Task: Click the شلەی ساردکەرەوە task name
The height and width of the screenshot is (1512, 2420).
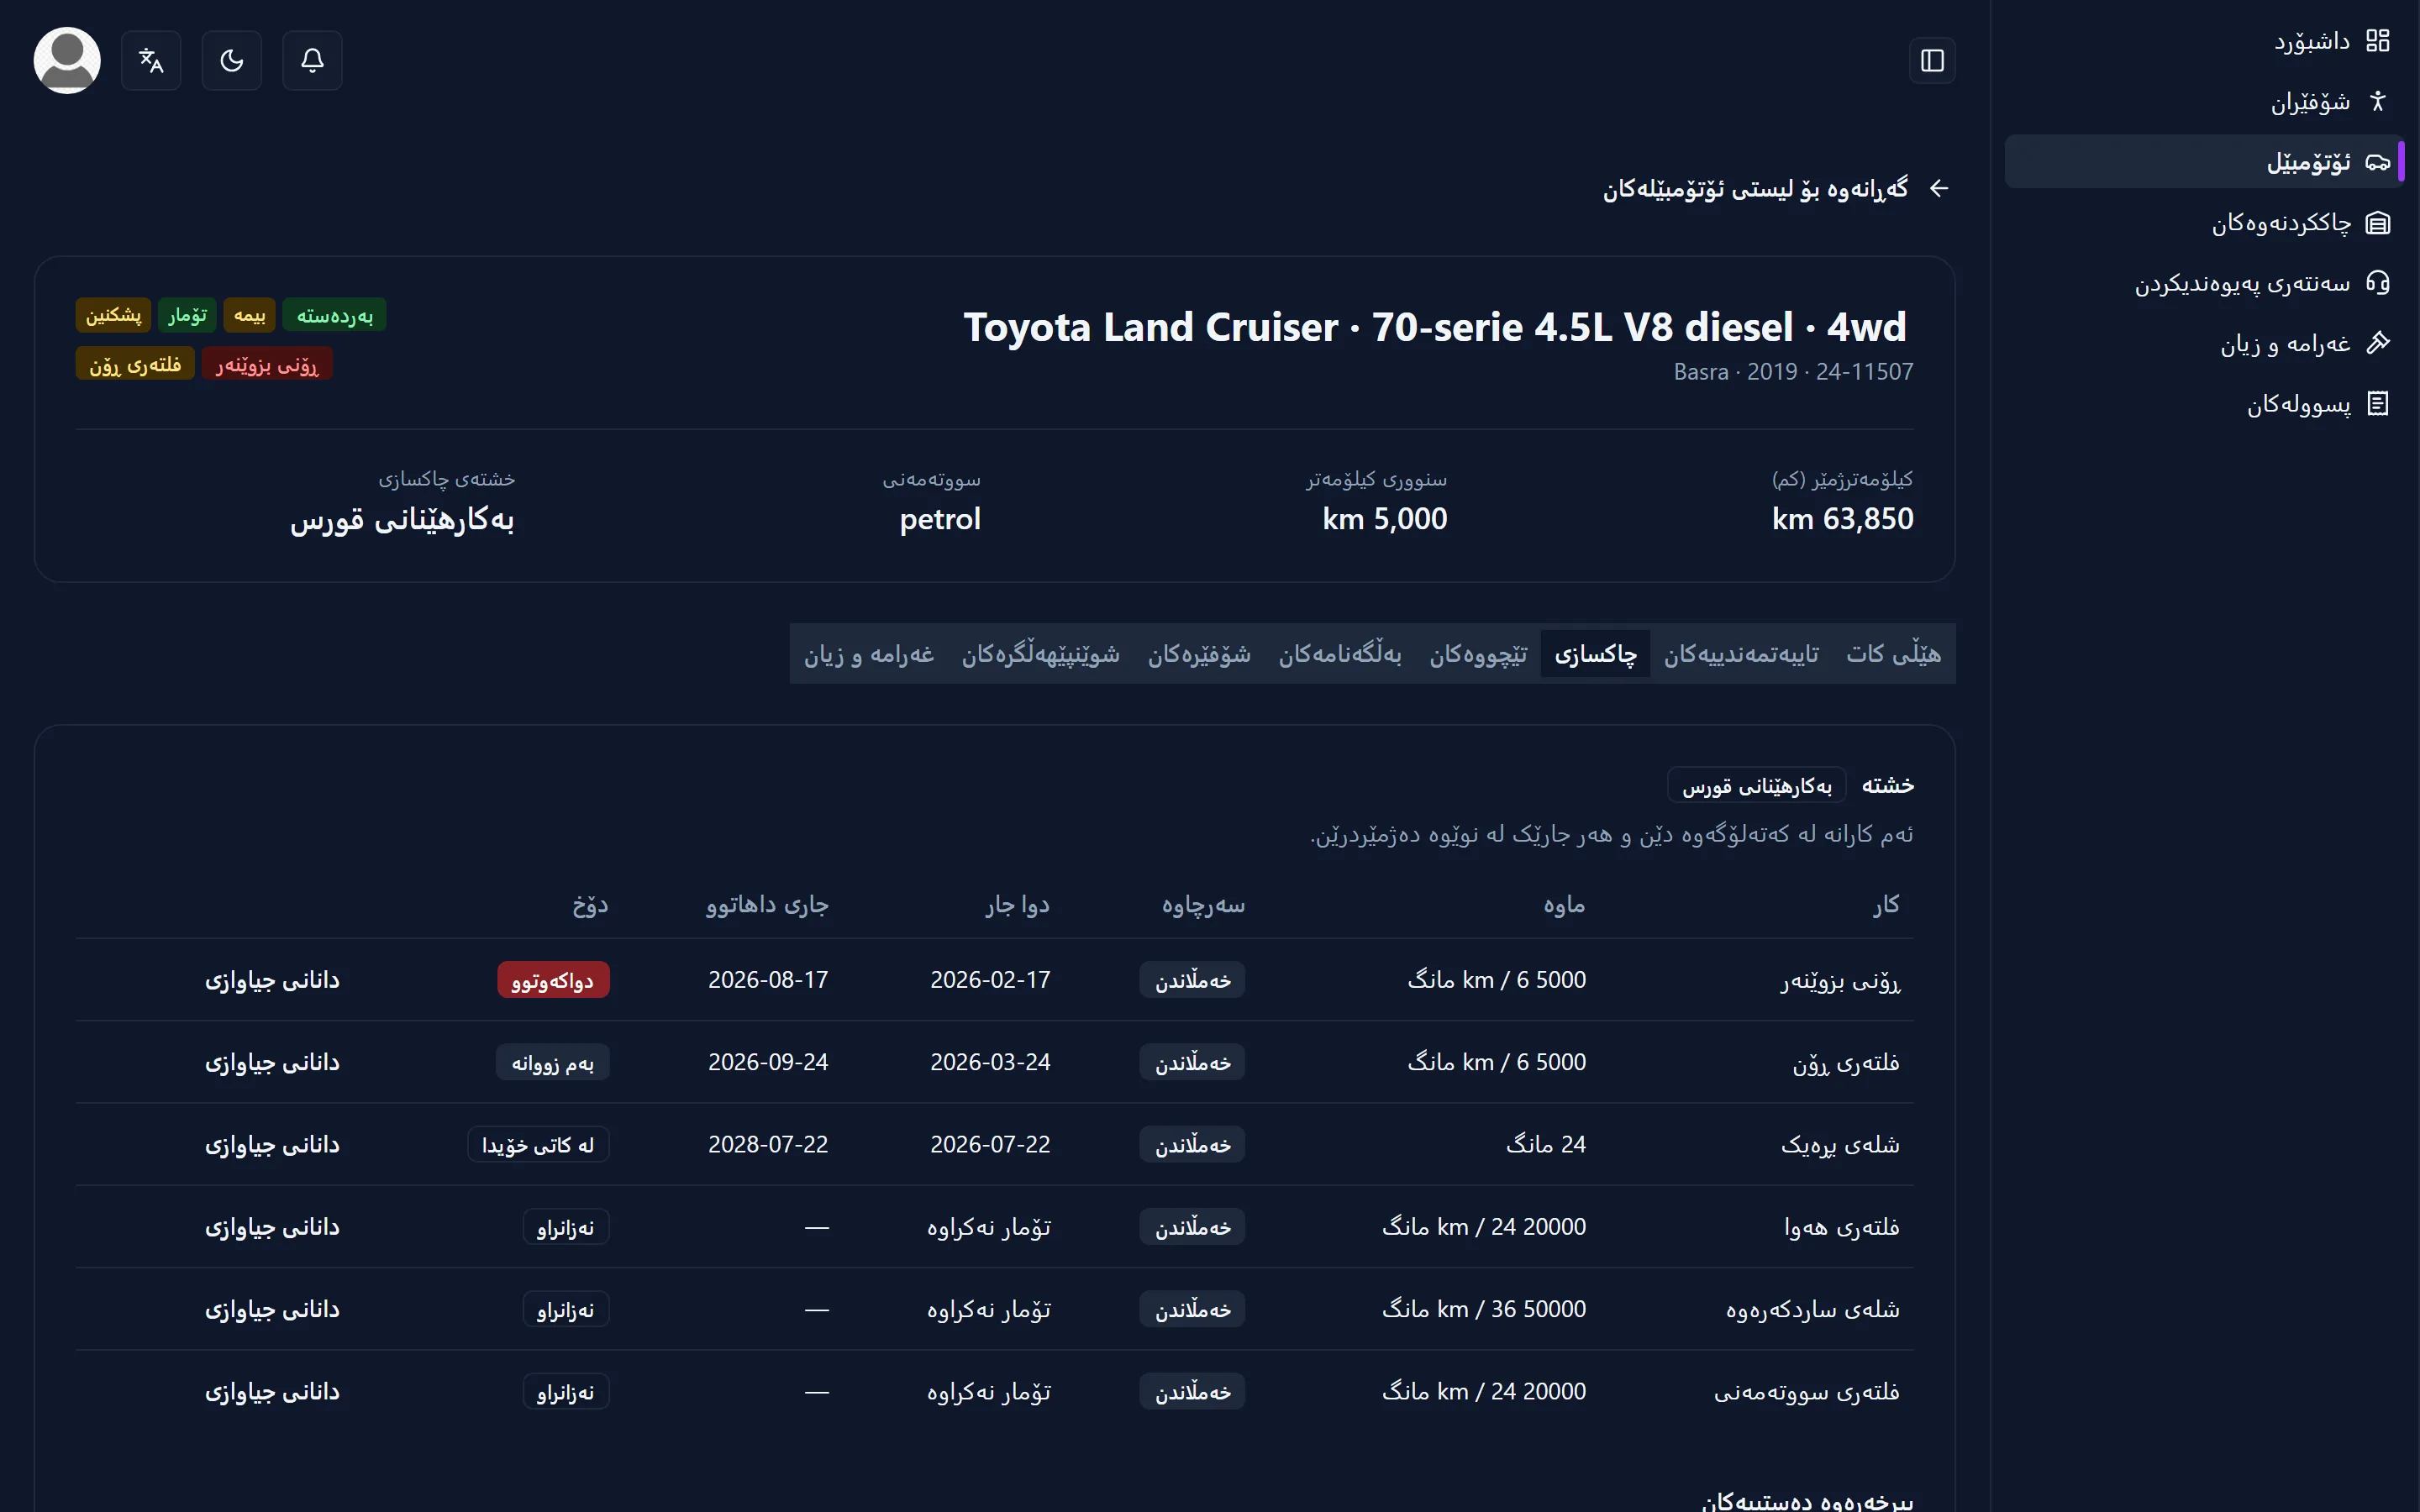Action: point(1812,1309)
